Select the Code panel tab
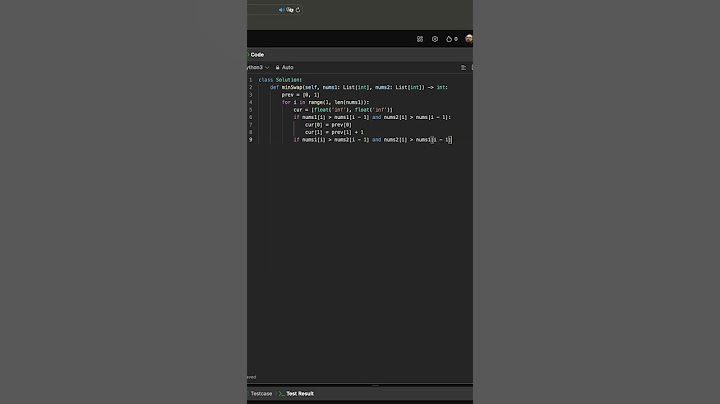Image resolution: width=720 pixels, height=404 pixels. (x=256, y=55)
